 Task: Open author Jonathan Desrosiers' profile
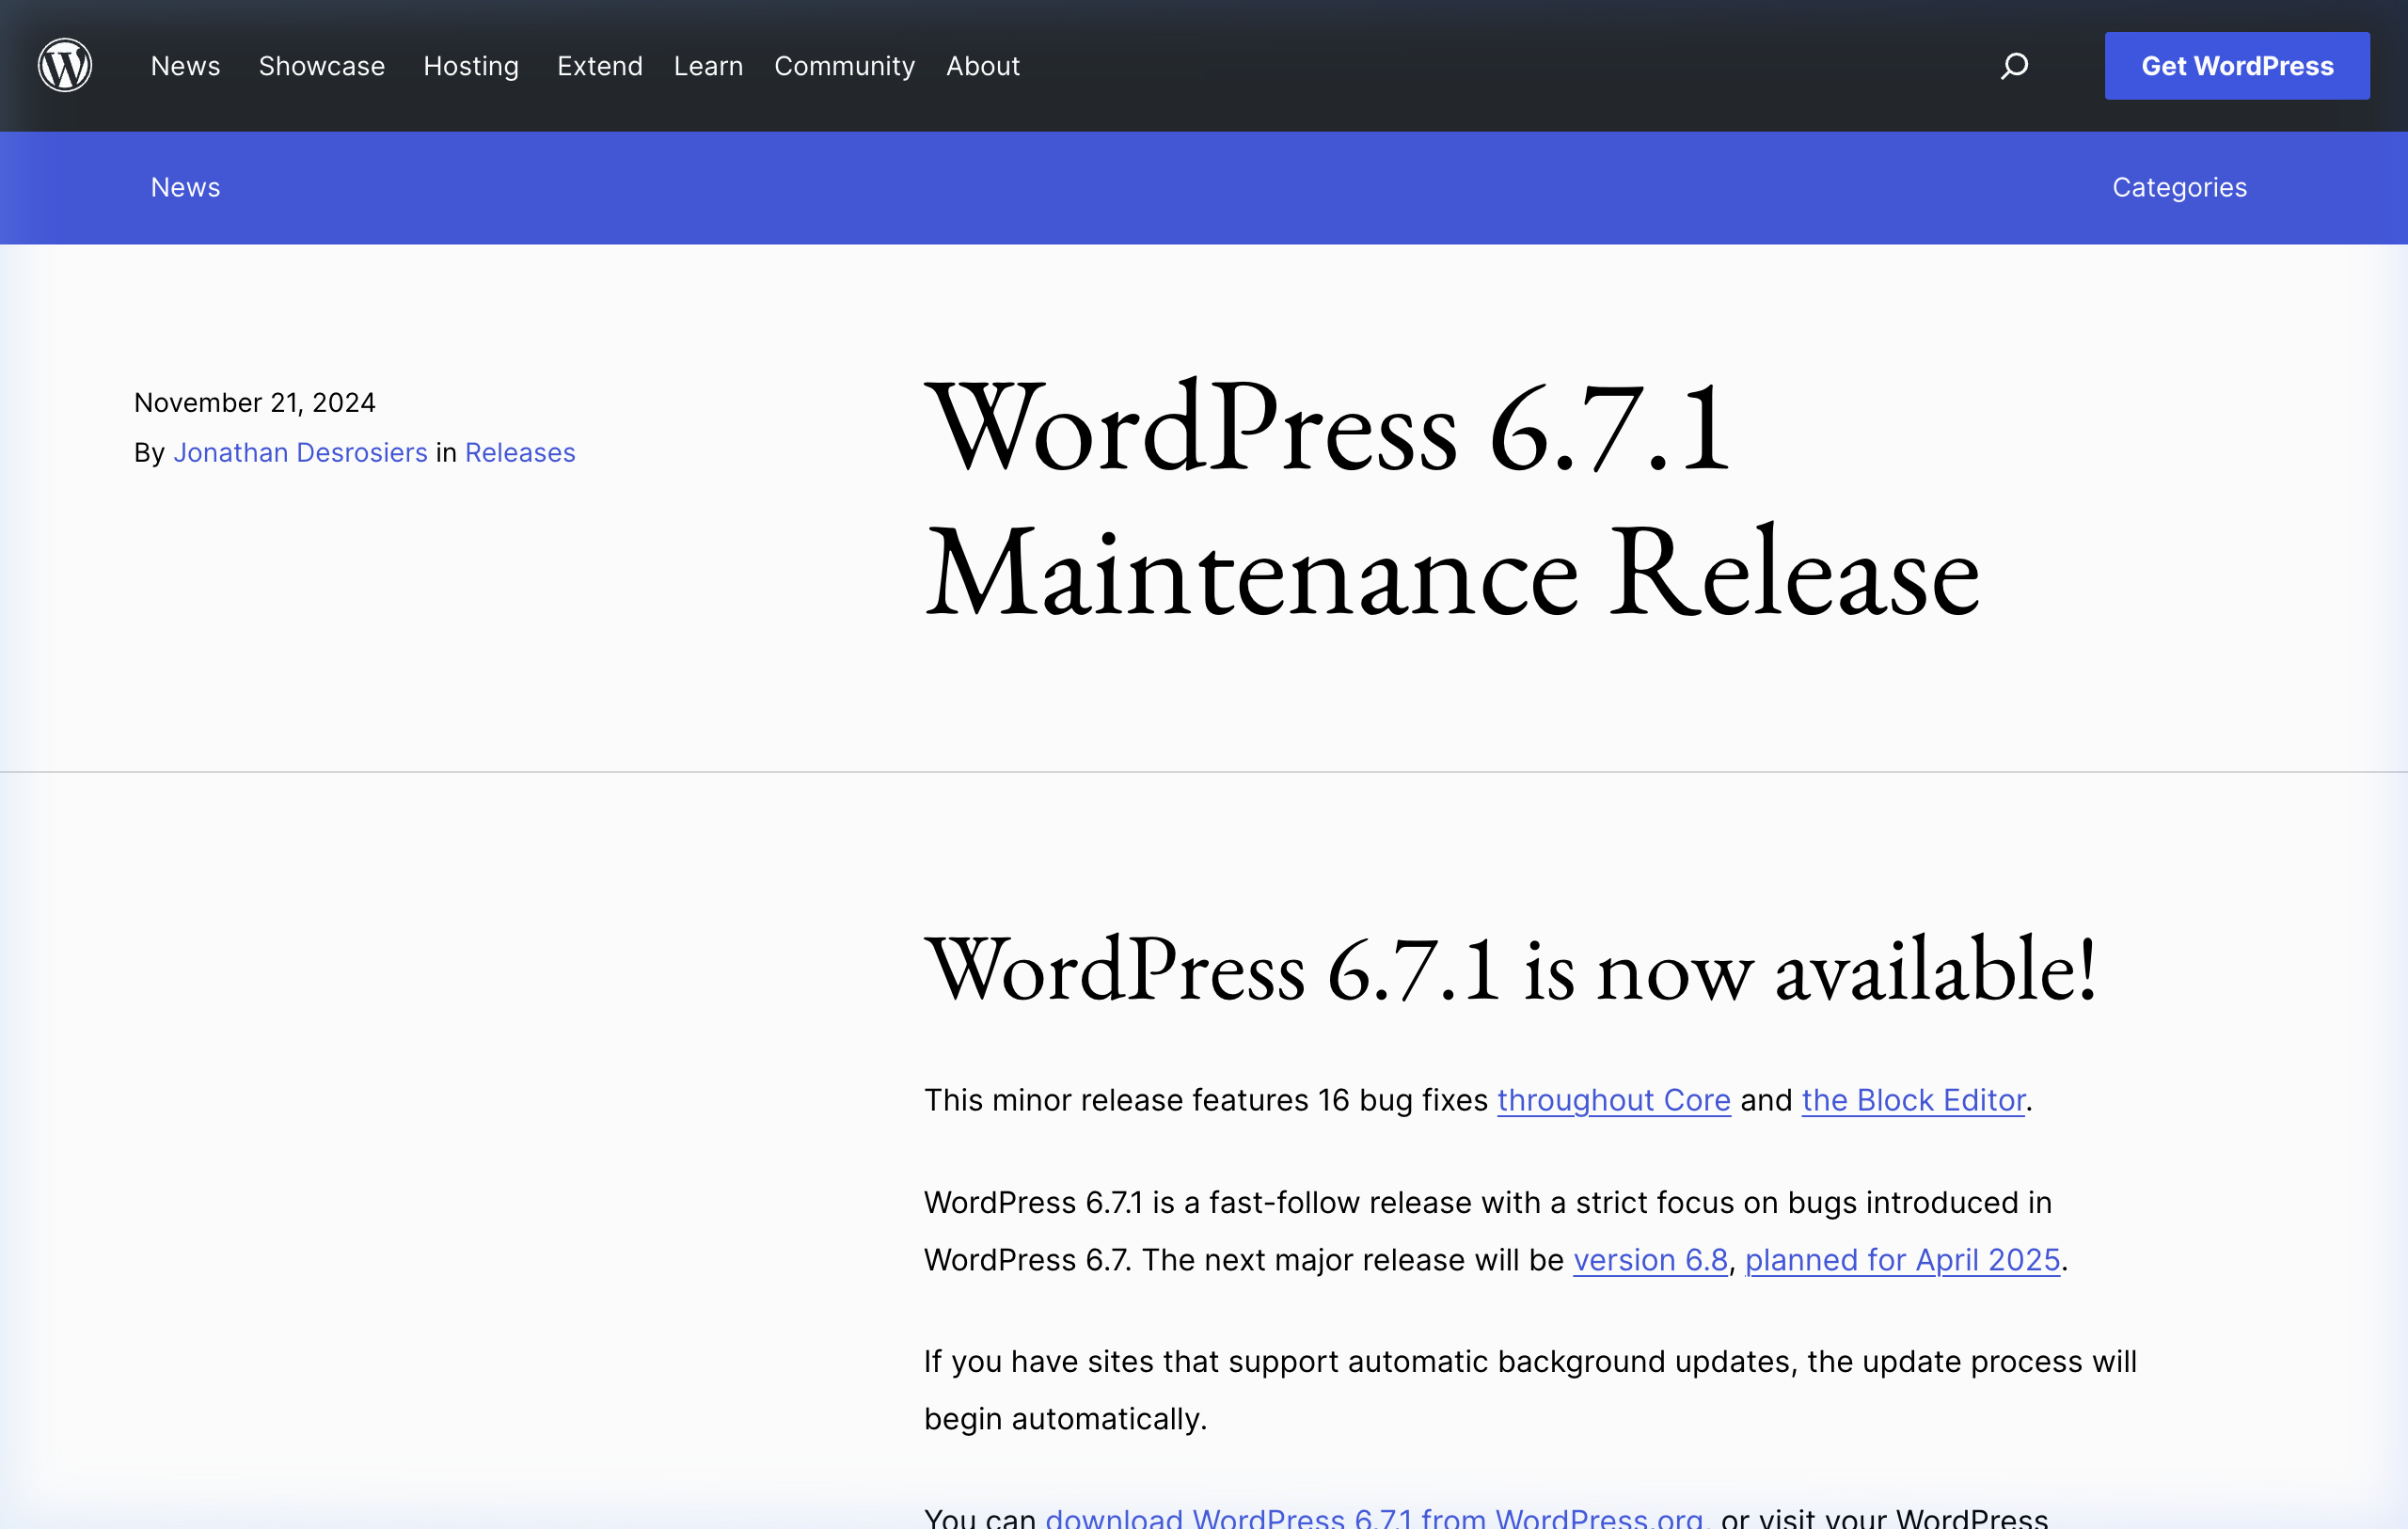pyautogui.click(x=300, y=453)
